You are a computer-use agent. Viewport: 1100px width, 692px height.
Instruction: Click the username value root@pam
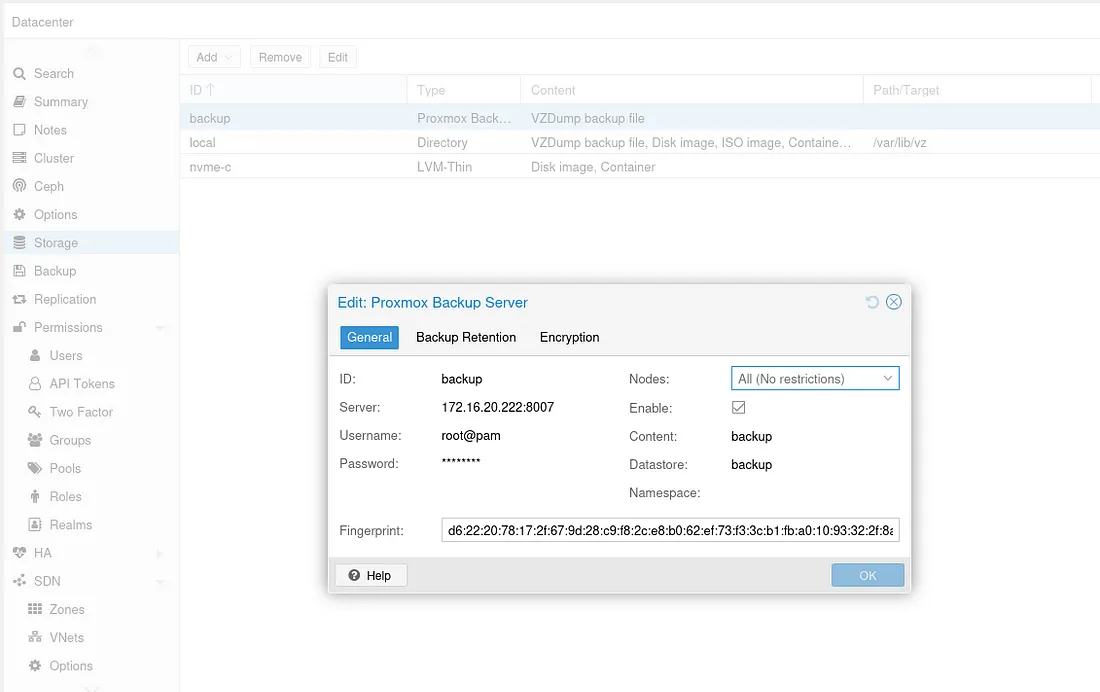[x=471, y=435]
